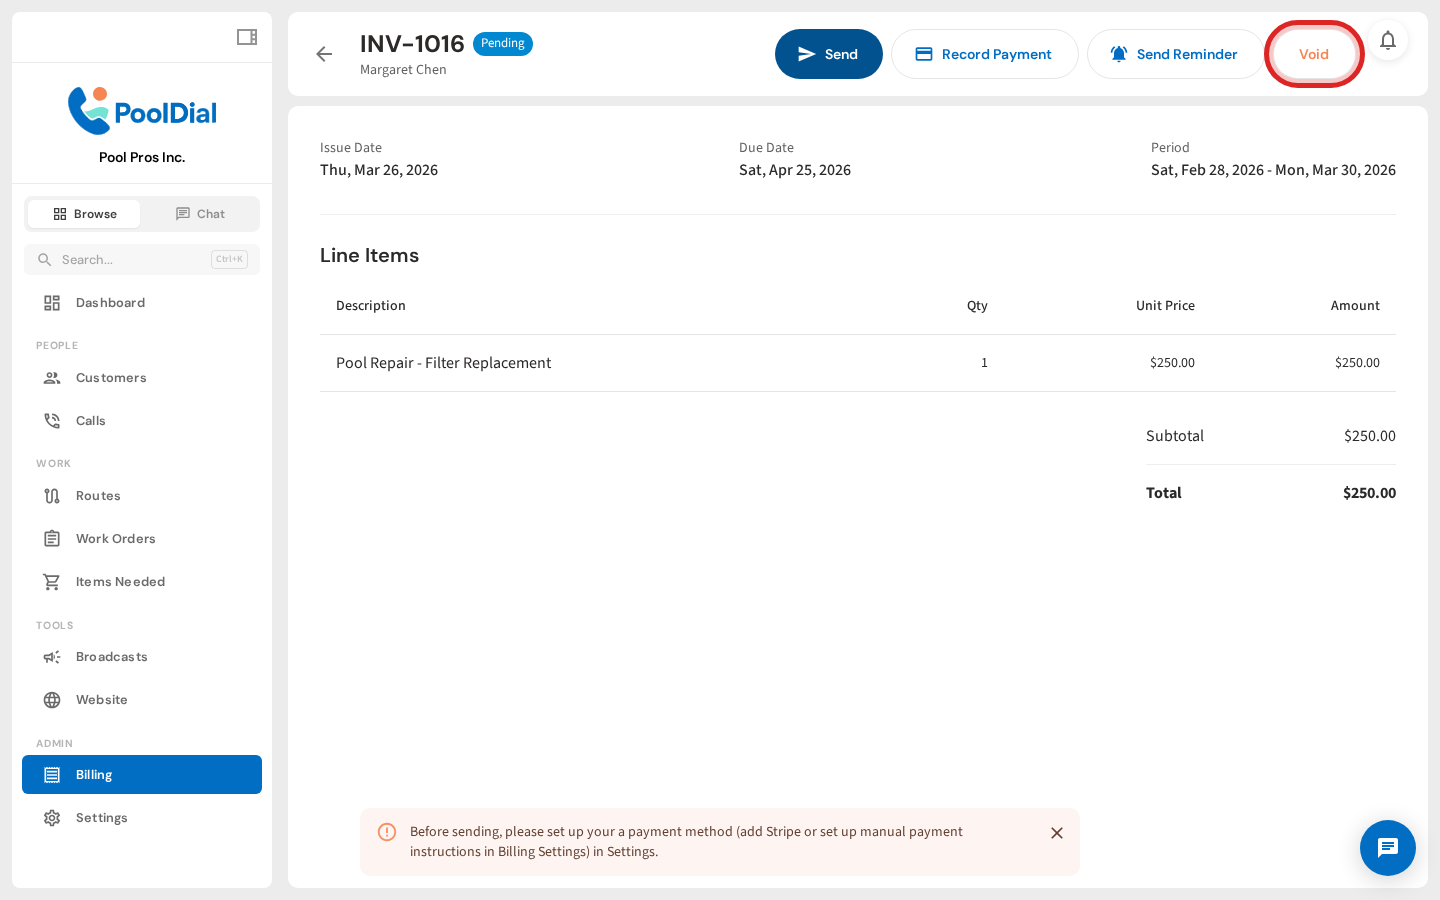1440x900 pixels.
Task: View Items Needed via shopping cart icon
Action: [x=52, y=581]
